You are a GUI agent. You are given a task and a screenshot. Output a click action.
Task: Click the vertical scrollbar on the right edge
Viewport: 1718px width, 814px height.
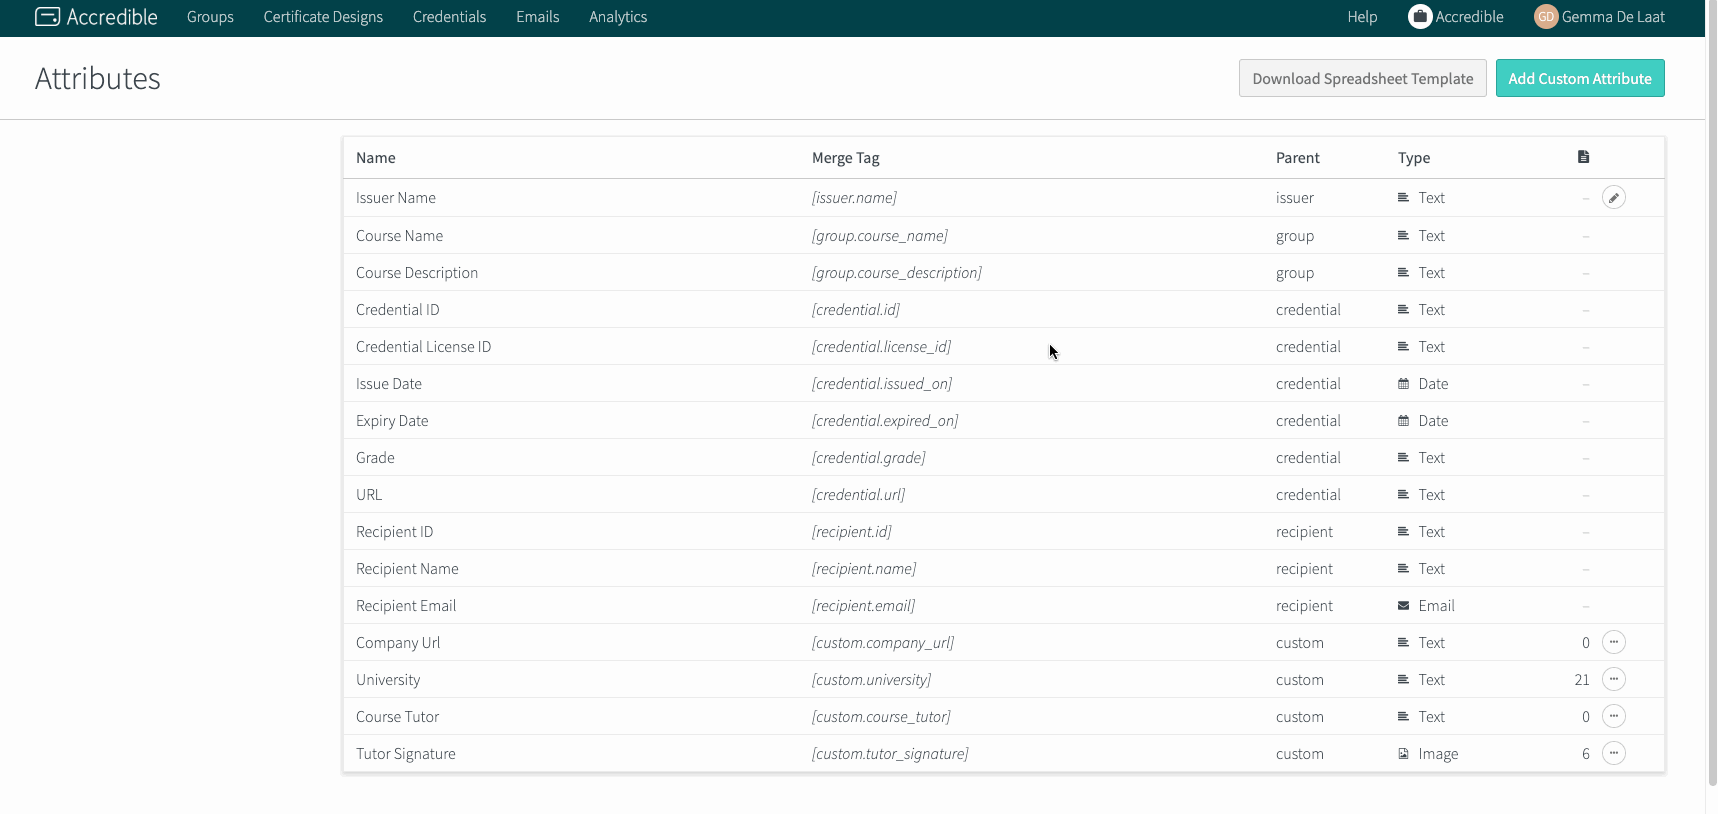(1711, 400)
